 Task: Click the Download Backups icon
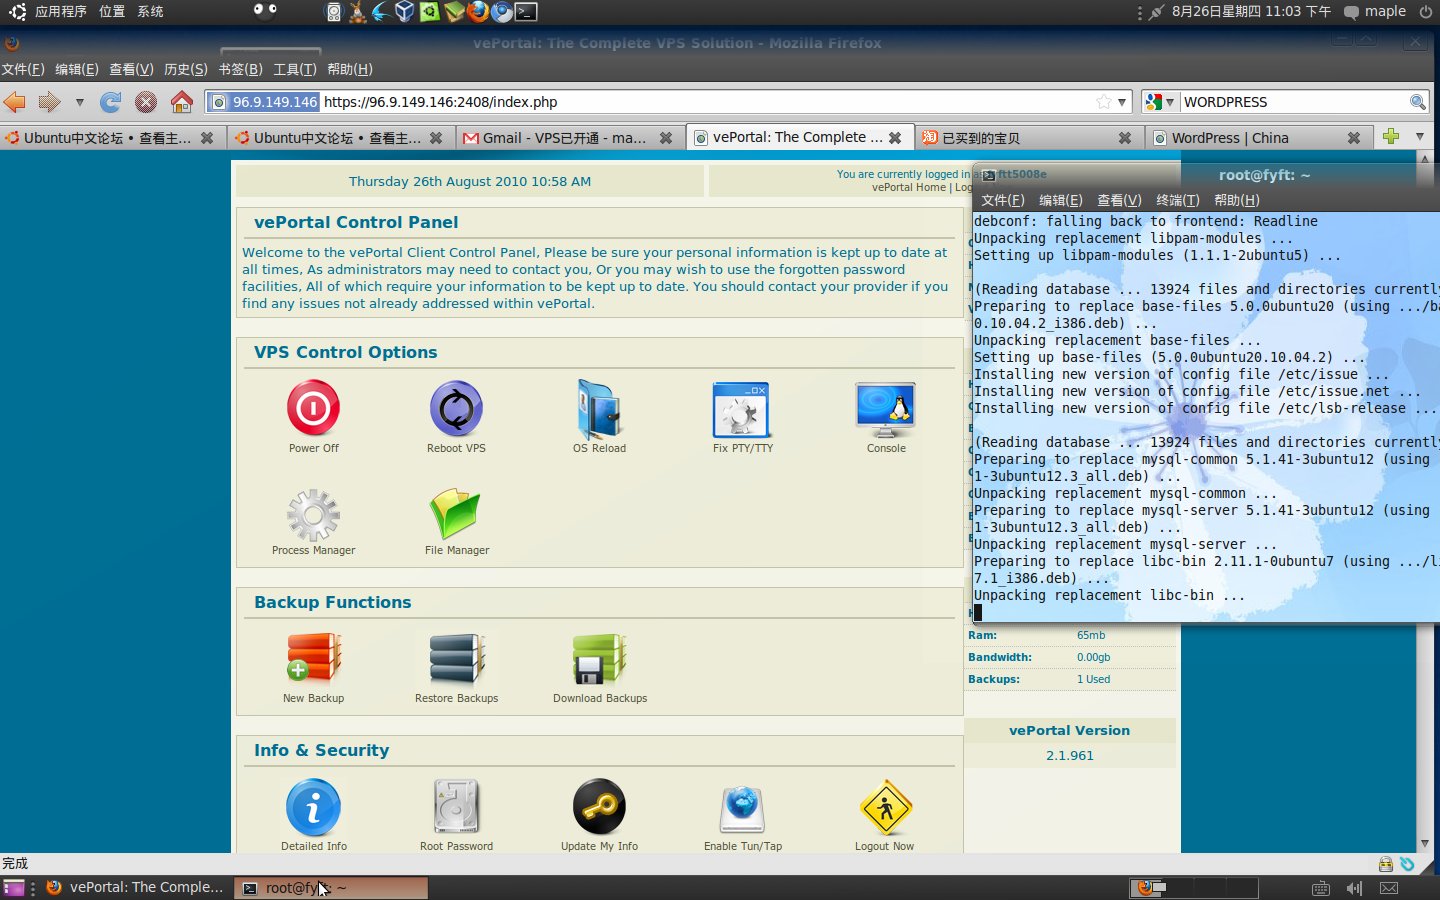tap(599, 659)
